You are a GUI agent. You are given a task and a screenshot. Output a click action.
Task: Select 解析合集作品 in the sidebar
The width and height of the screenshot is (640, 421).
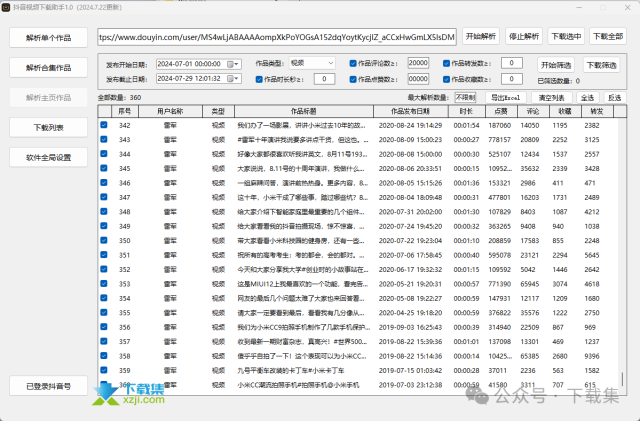(49, 67)
